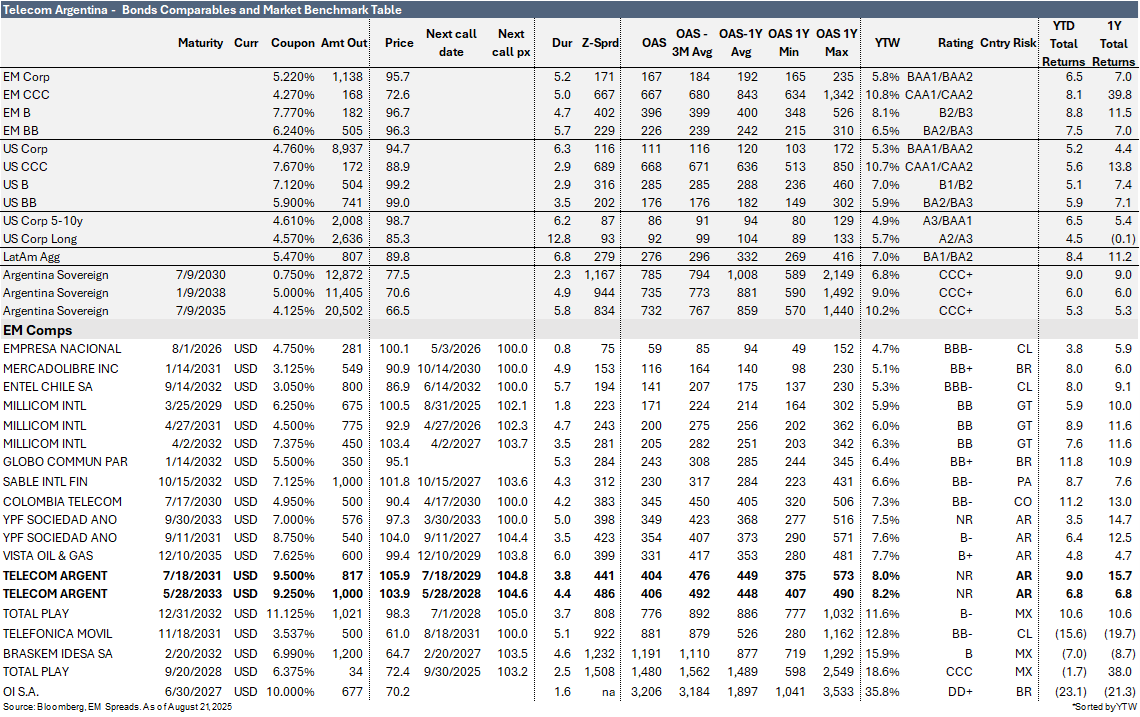This screenshot has height=717, width=1140.
Task: Select the 'BRASKEM IDESA SA' row name
Action: (x=57, y=654)
